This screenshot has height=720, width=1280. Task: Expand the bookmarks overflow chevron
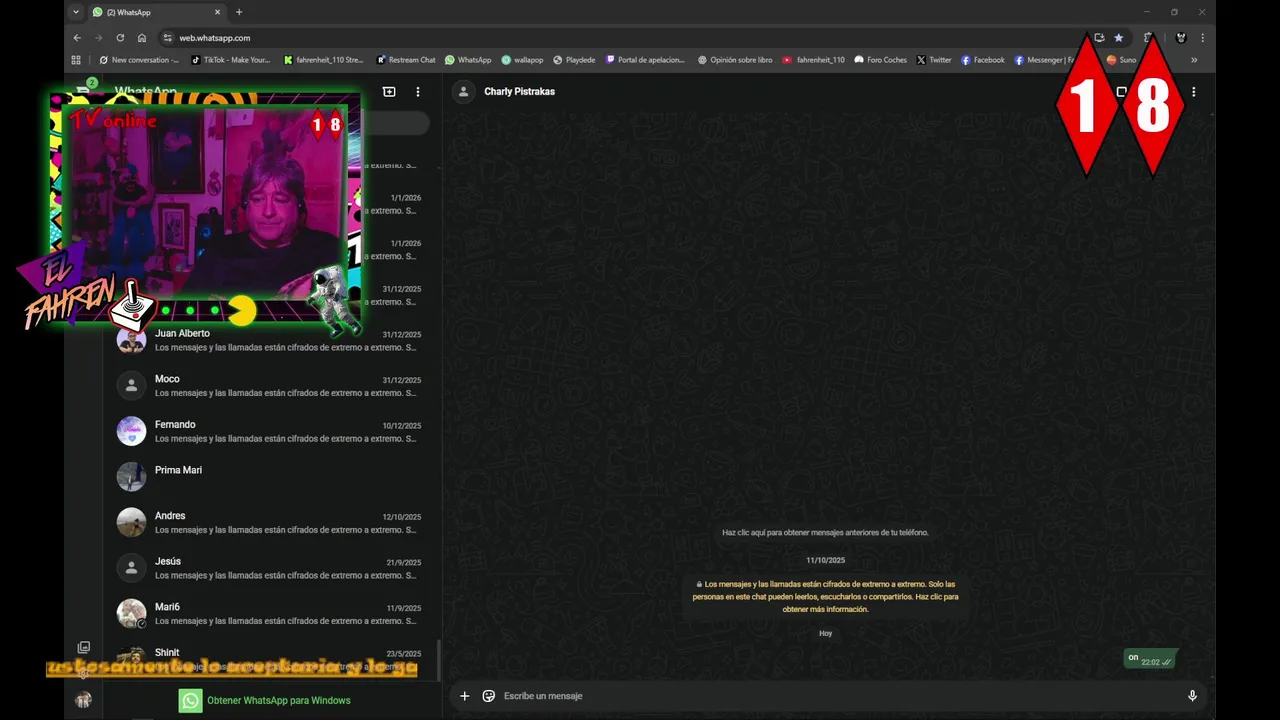point(1194,60)
